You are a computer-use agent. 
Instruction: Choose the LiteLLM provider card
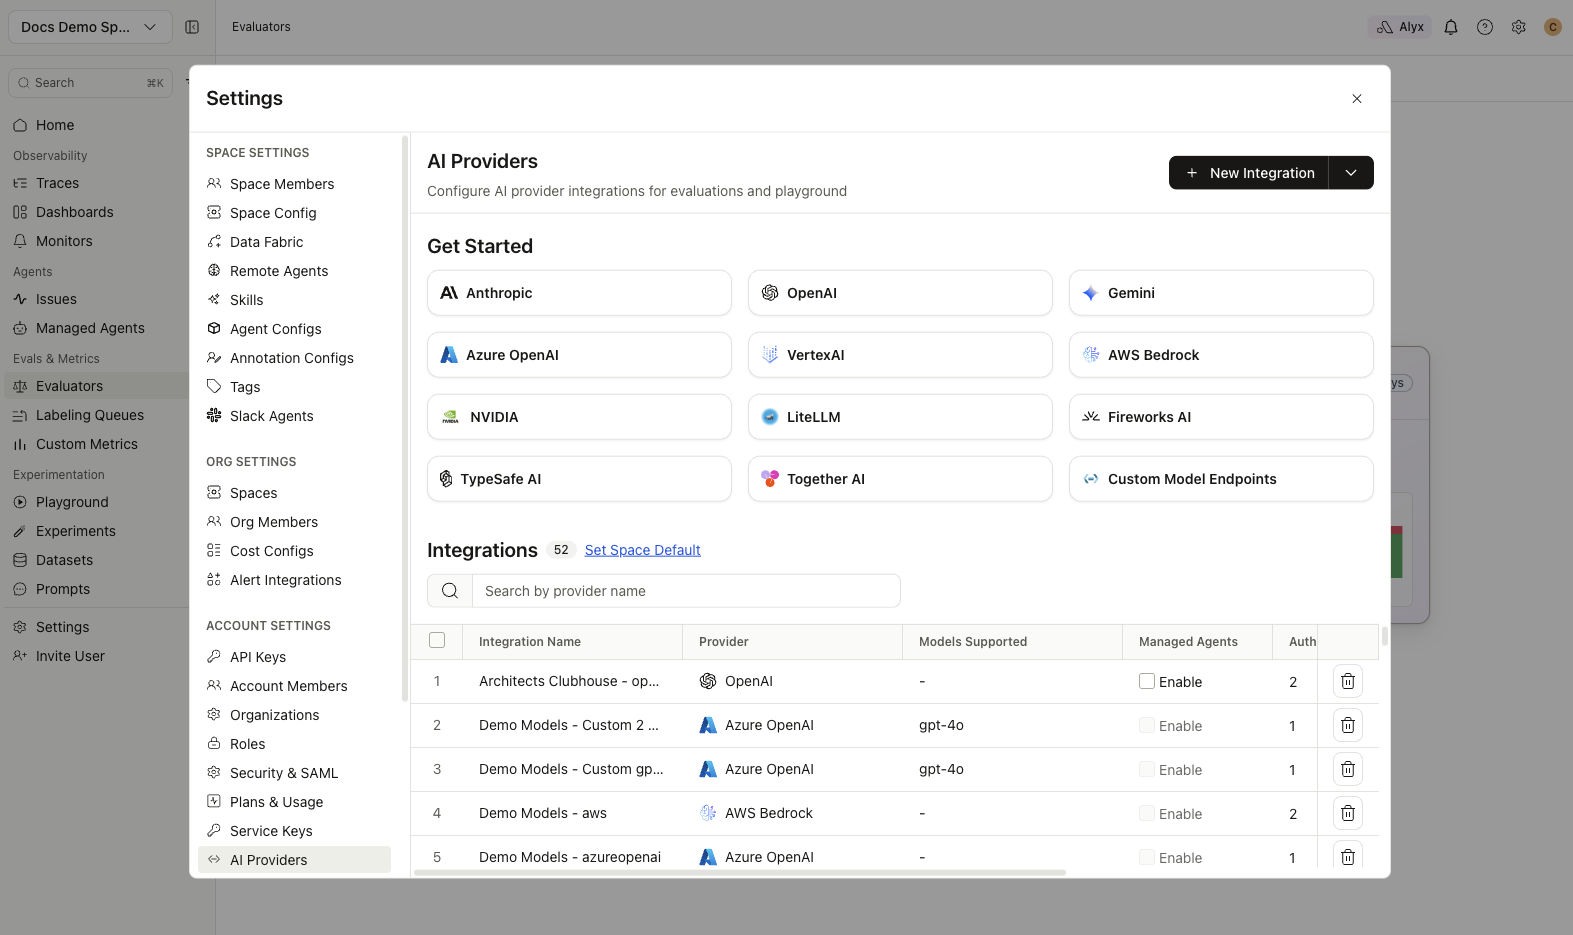(900, 417)
